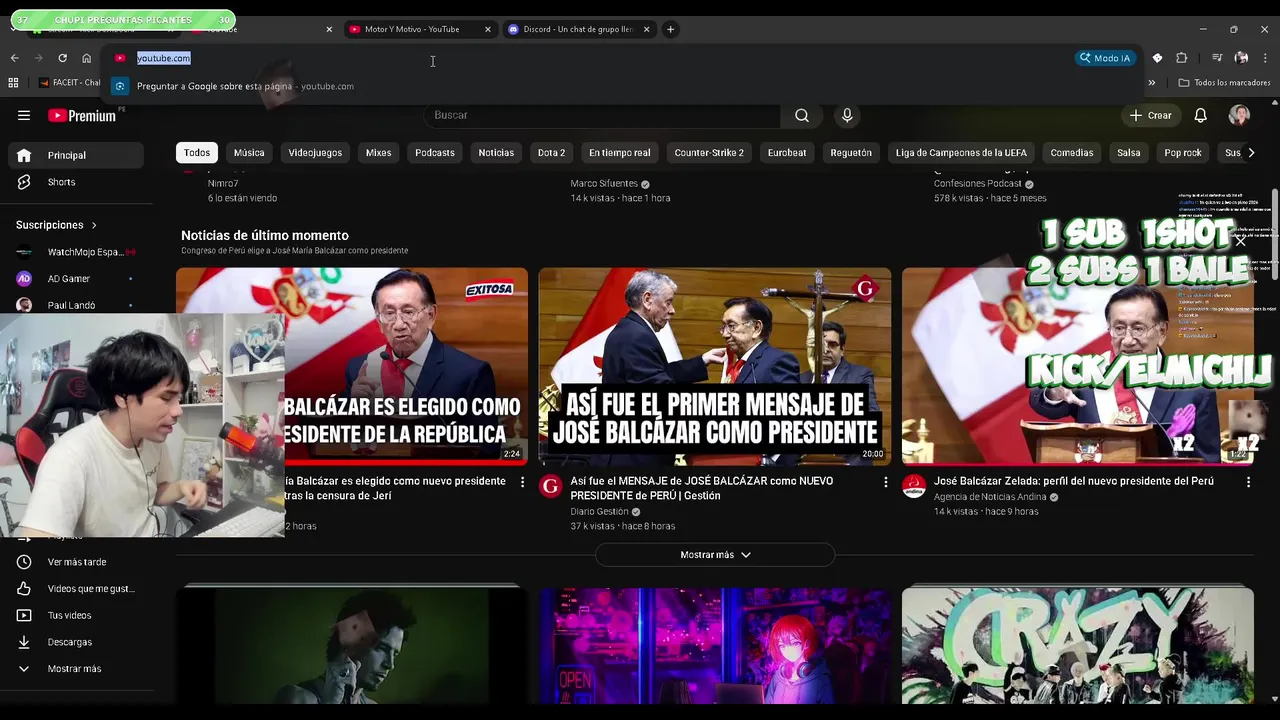
Task: Open the Chrome profile avatar
Action: 1241,58
